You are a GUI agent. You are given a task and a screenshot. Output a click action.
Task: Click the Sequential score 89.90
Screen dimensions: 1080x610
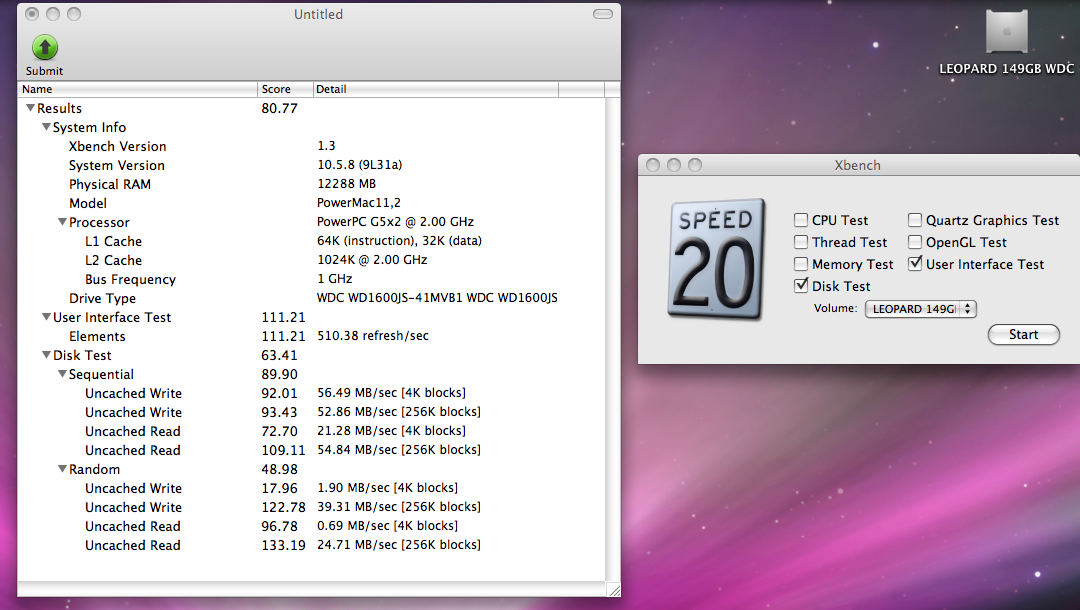(280, 374)
